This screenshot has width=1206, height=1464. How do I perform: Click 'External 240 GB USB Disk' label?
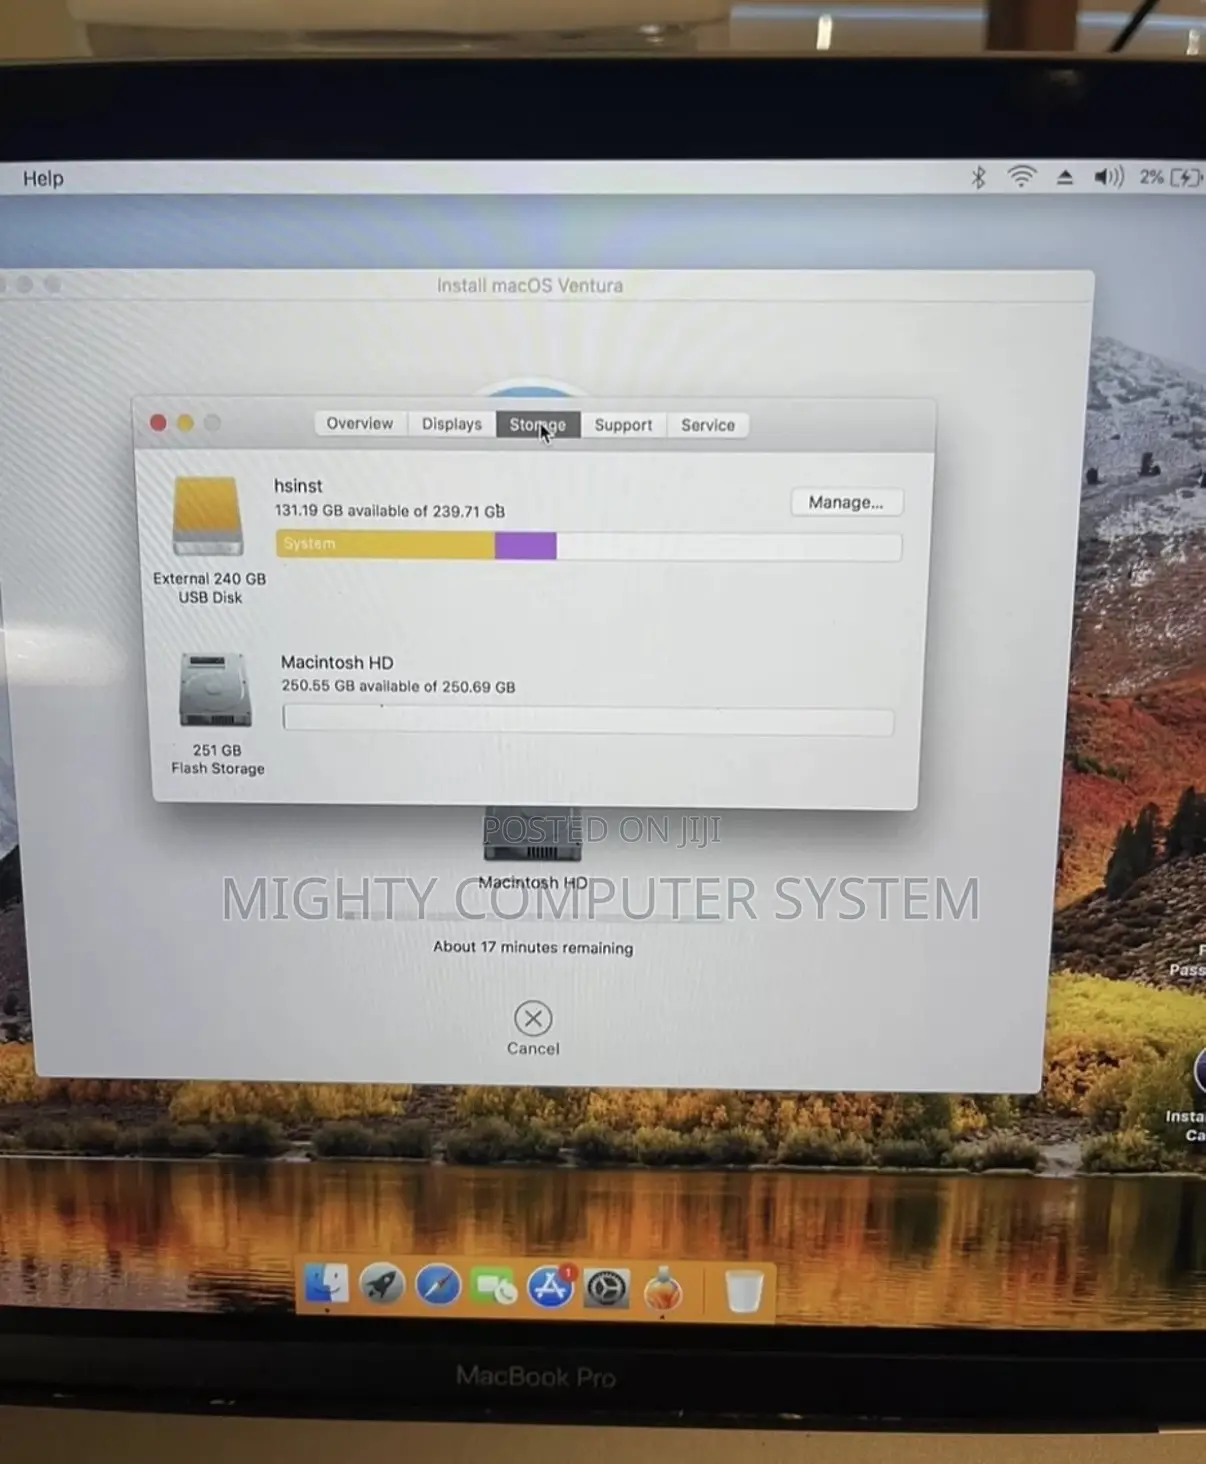209,588
